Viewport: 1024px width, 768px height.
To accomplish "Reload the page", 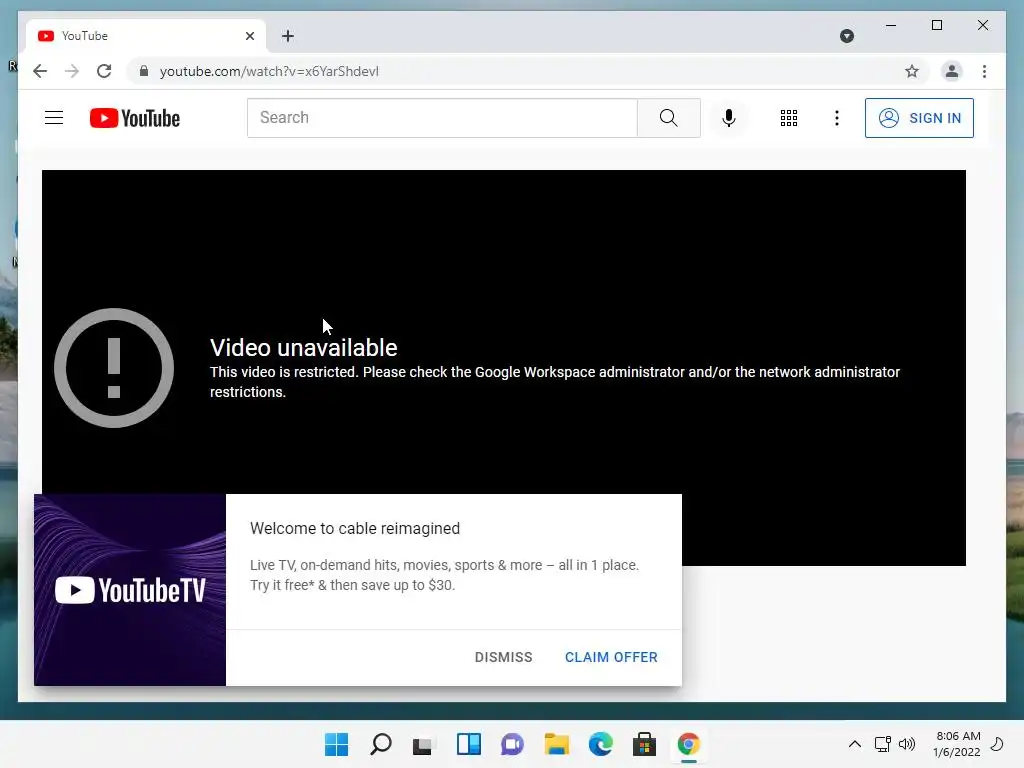I will tap(104, 71).
